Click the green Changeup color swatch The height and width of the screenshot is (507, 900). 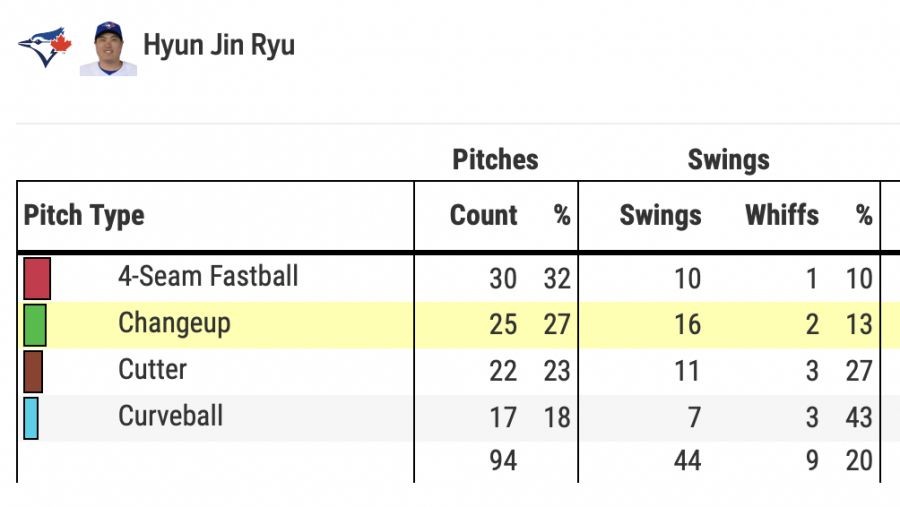(35, 325)
